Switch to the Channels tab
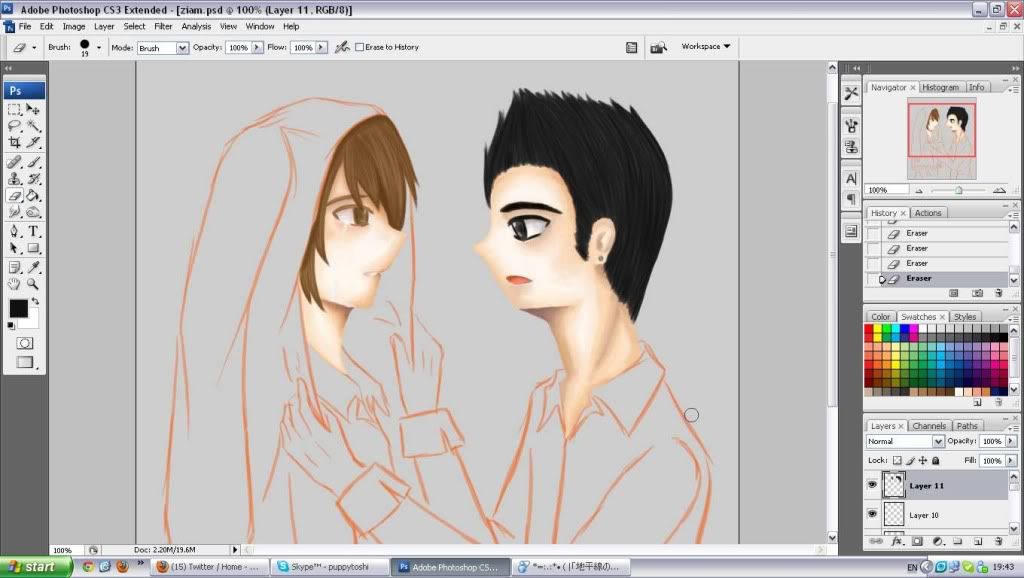Viewport: 1024px width, 578px height. (x=929, y=426)
